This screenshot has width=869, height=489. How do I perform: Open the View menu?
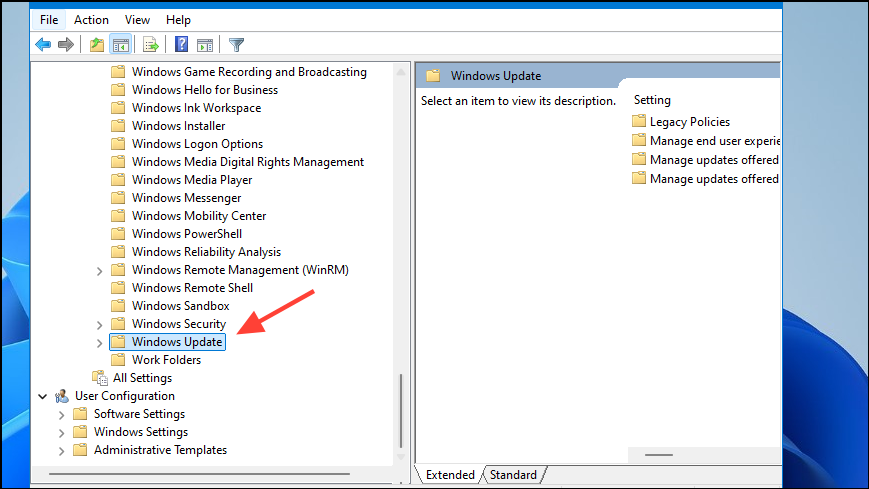[x=138, y=20]
